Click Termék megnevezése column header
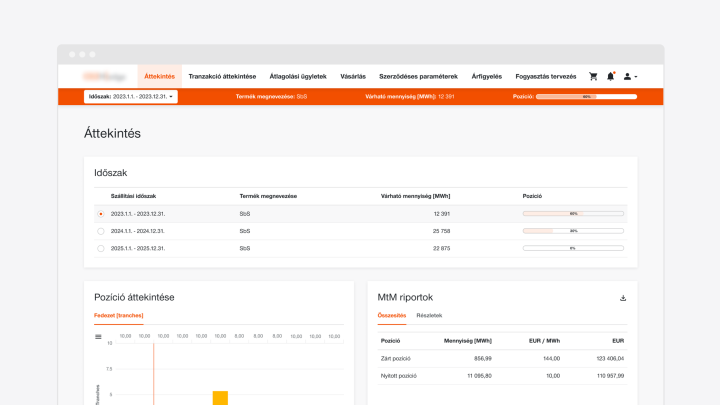The height and width of the screenshot is (405, 720). tap(268, 196)
